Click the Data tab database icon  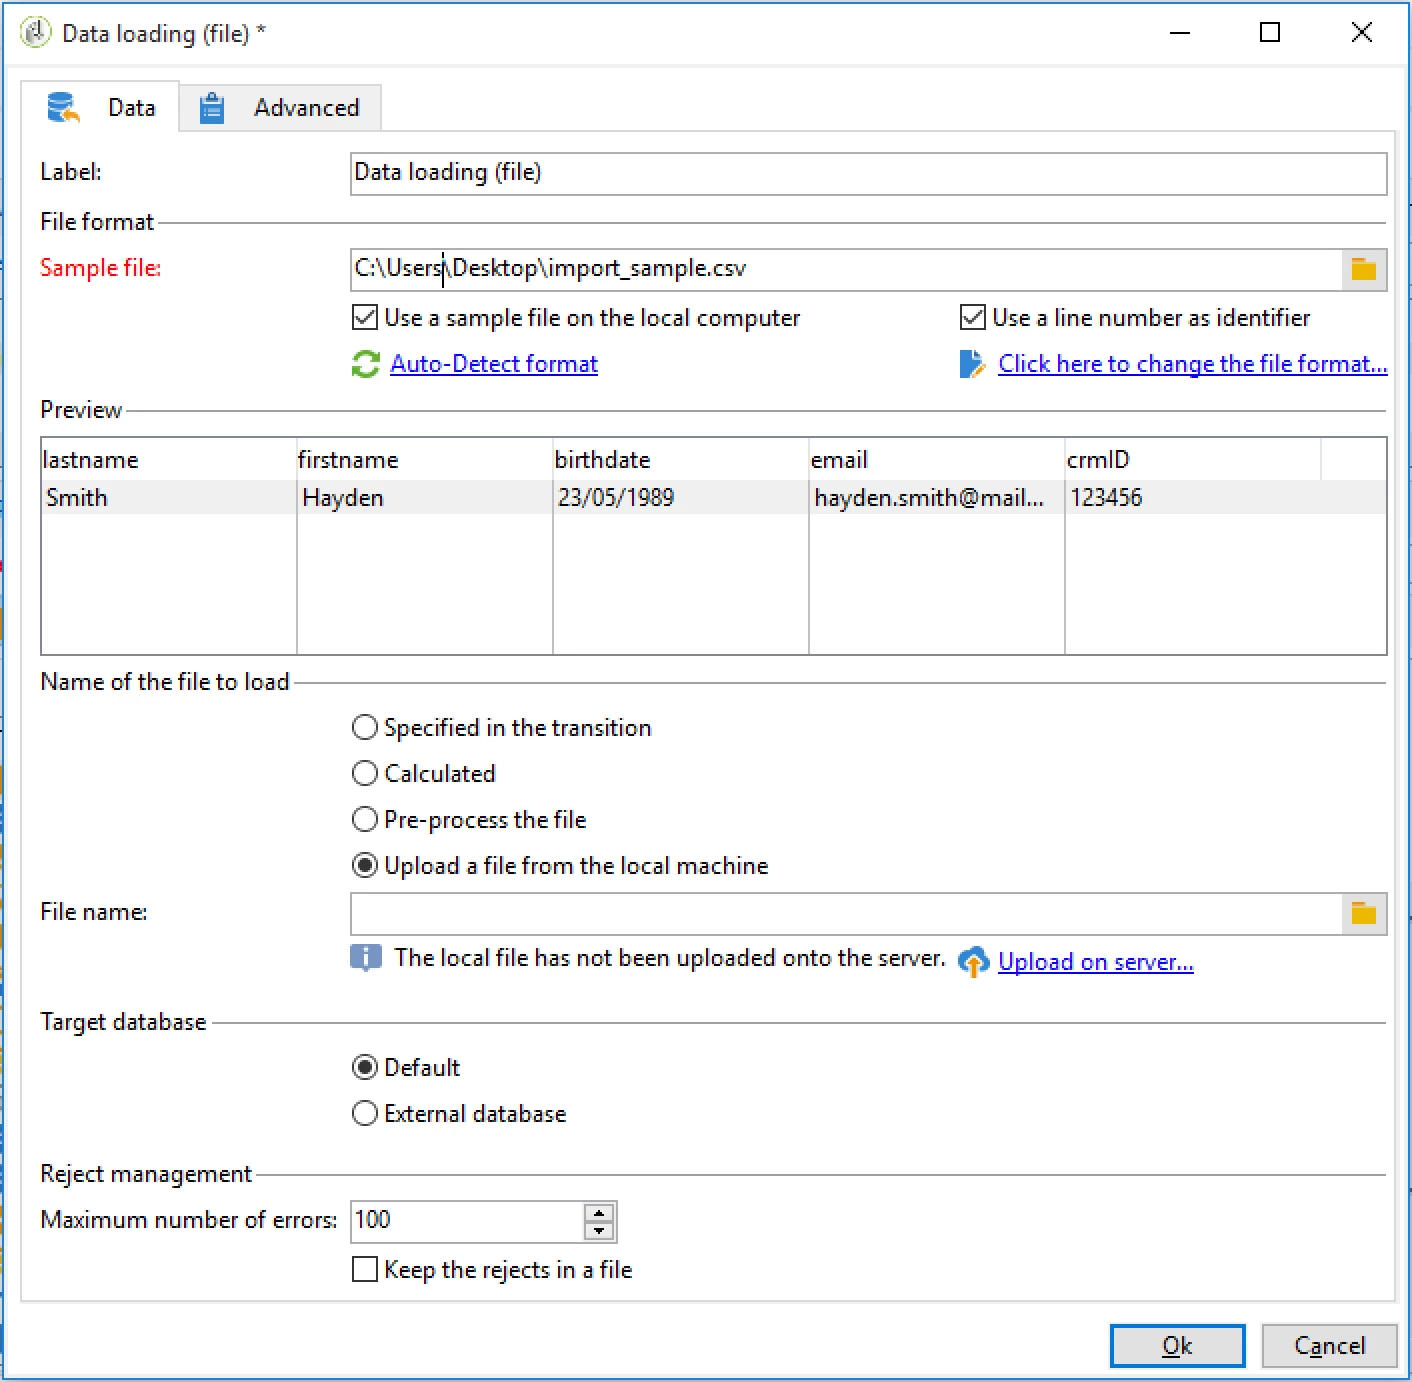coord(63,107)
